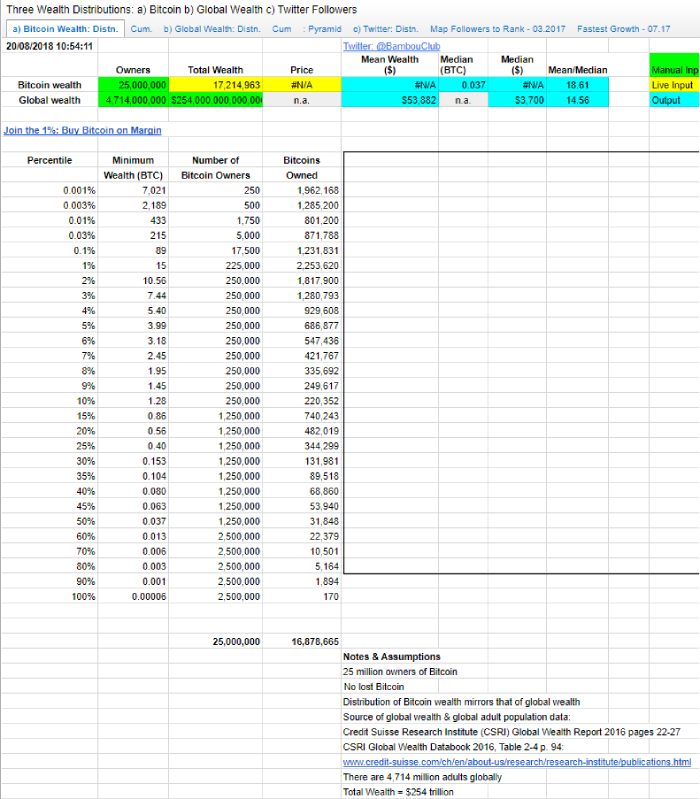The width and height of the screenshot is (700, 799).
Task: Click the Median ($) value '$3,700'
Action: [517, 100]
